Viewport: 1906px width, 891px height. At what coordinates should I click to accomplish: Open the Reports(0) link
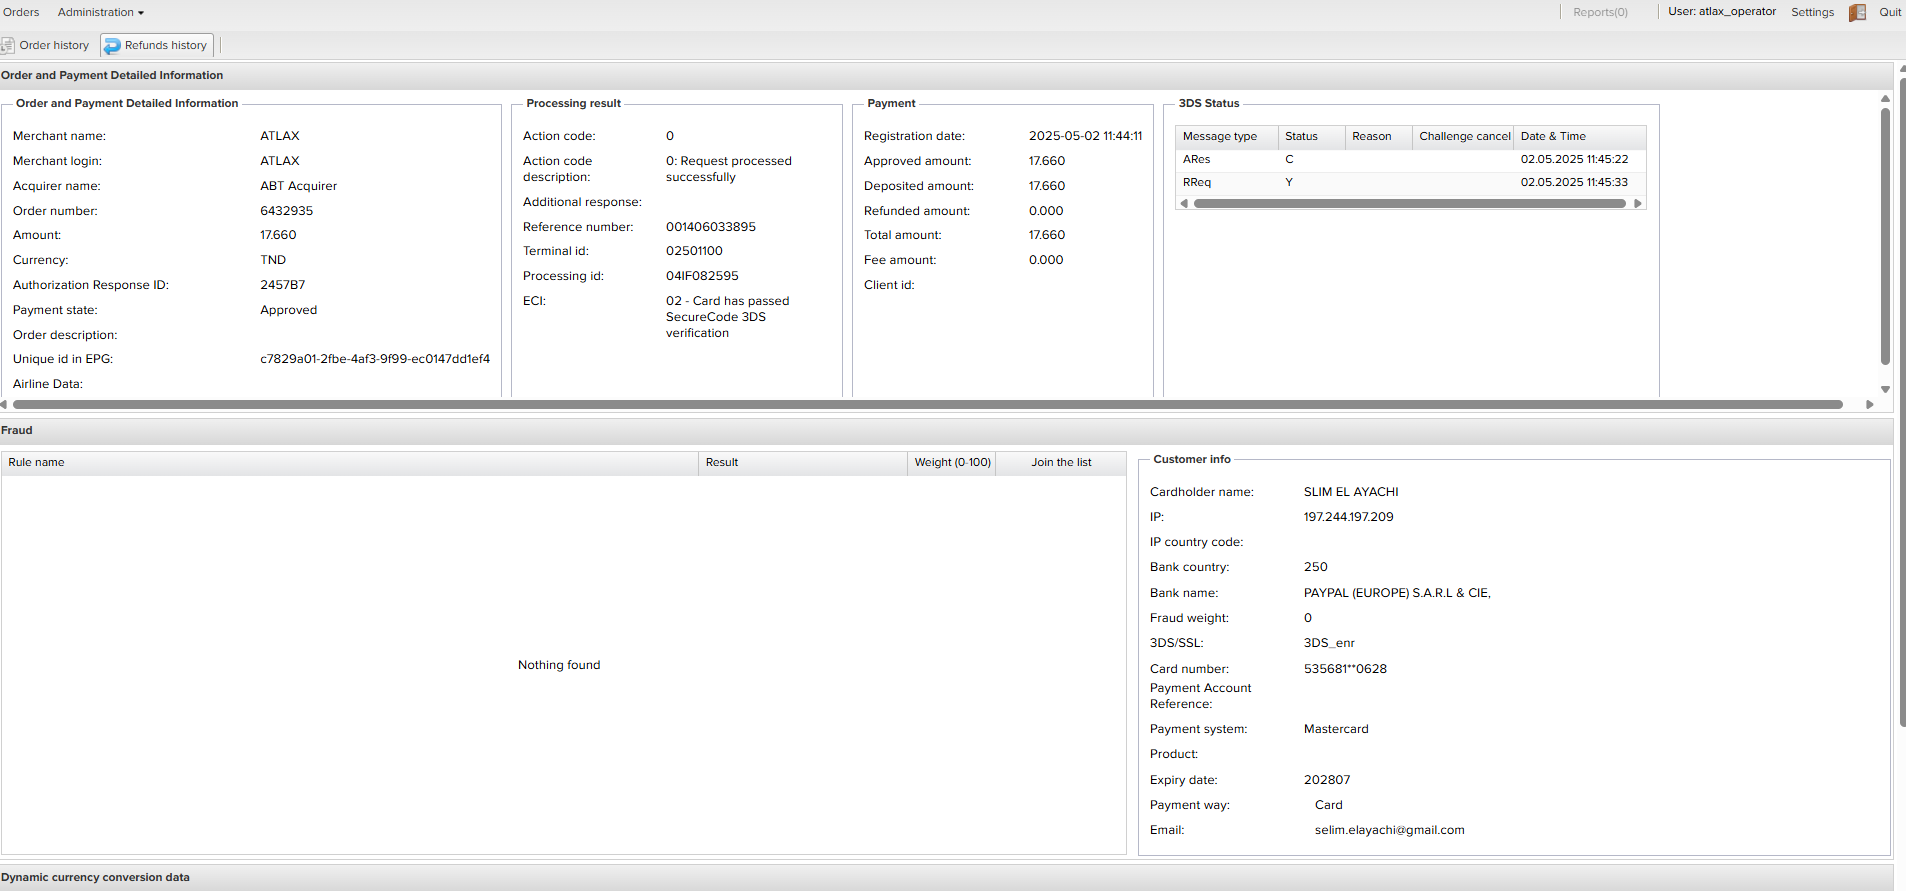tap(1600, 12)
